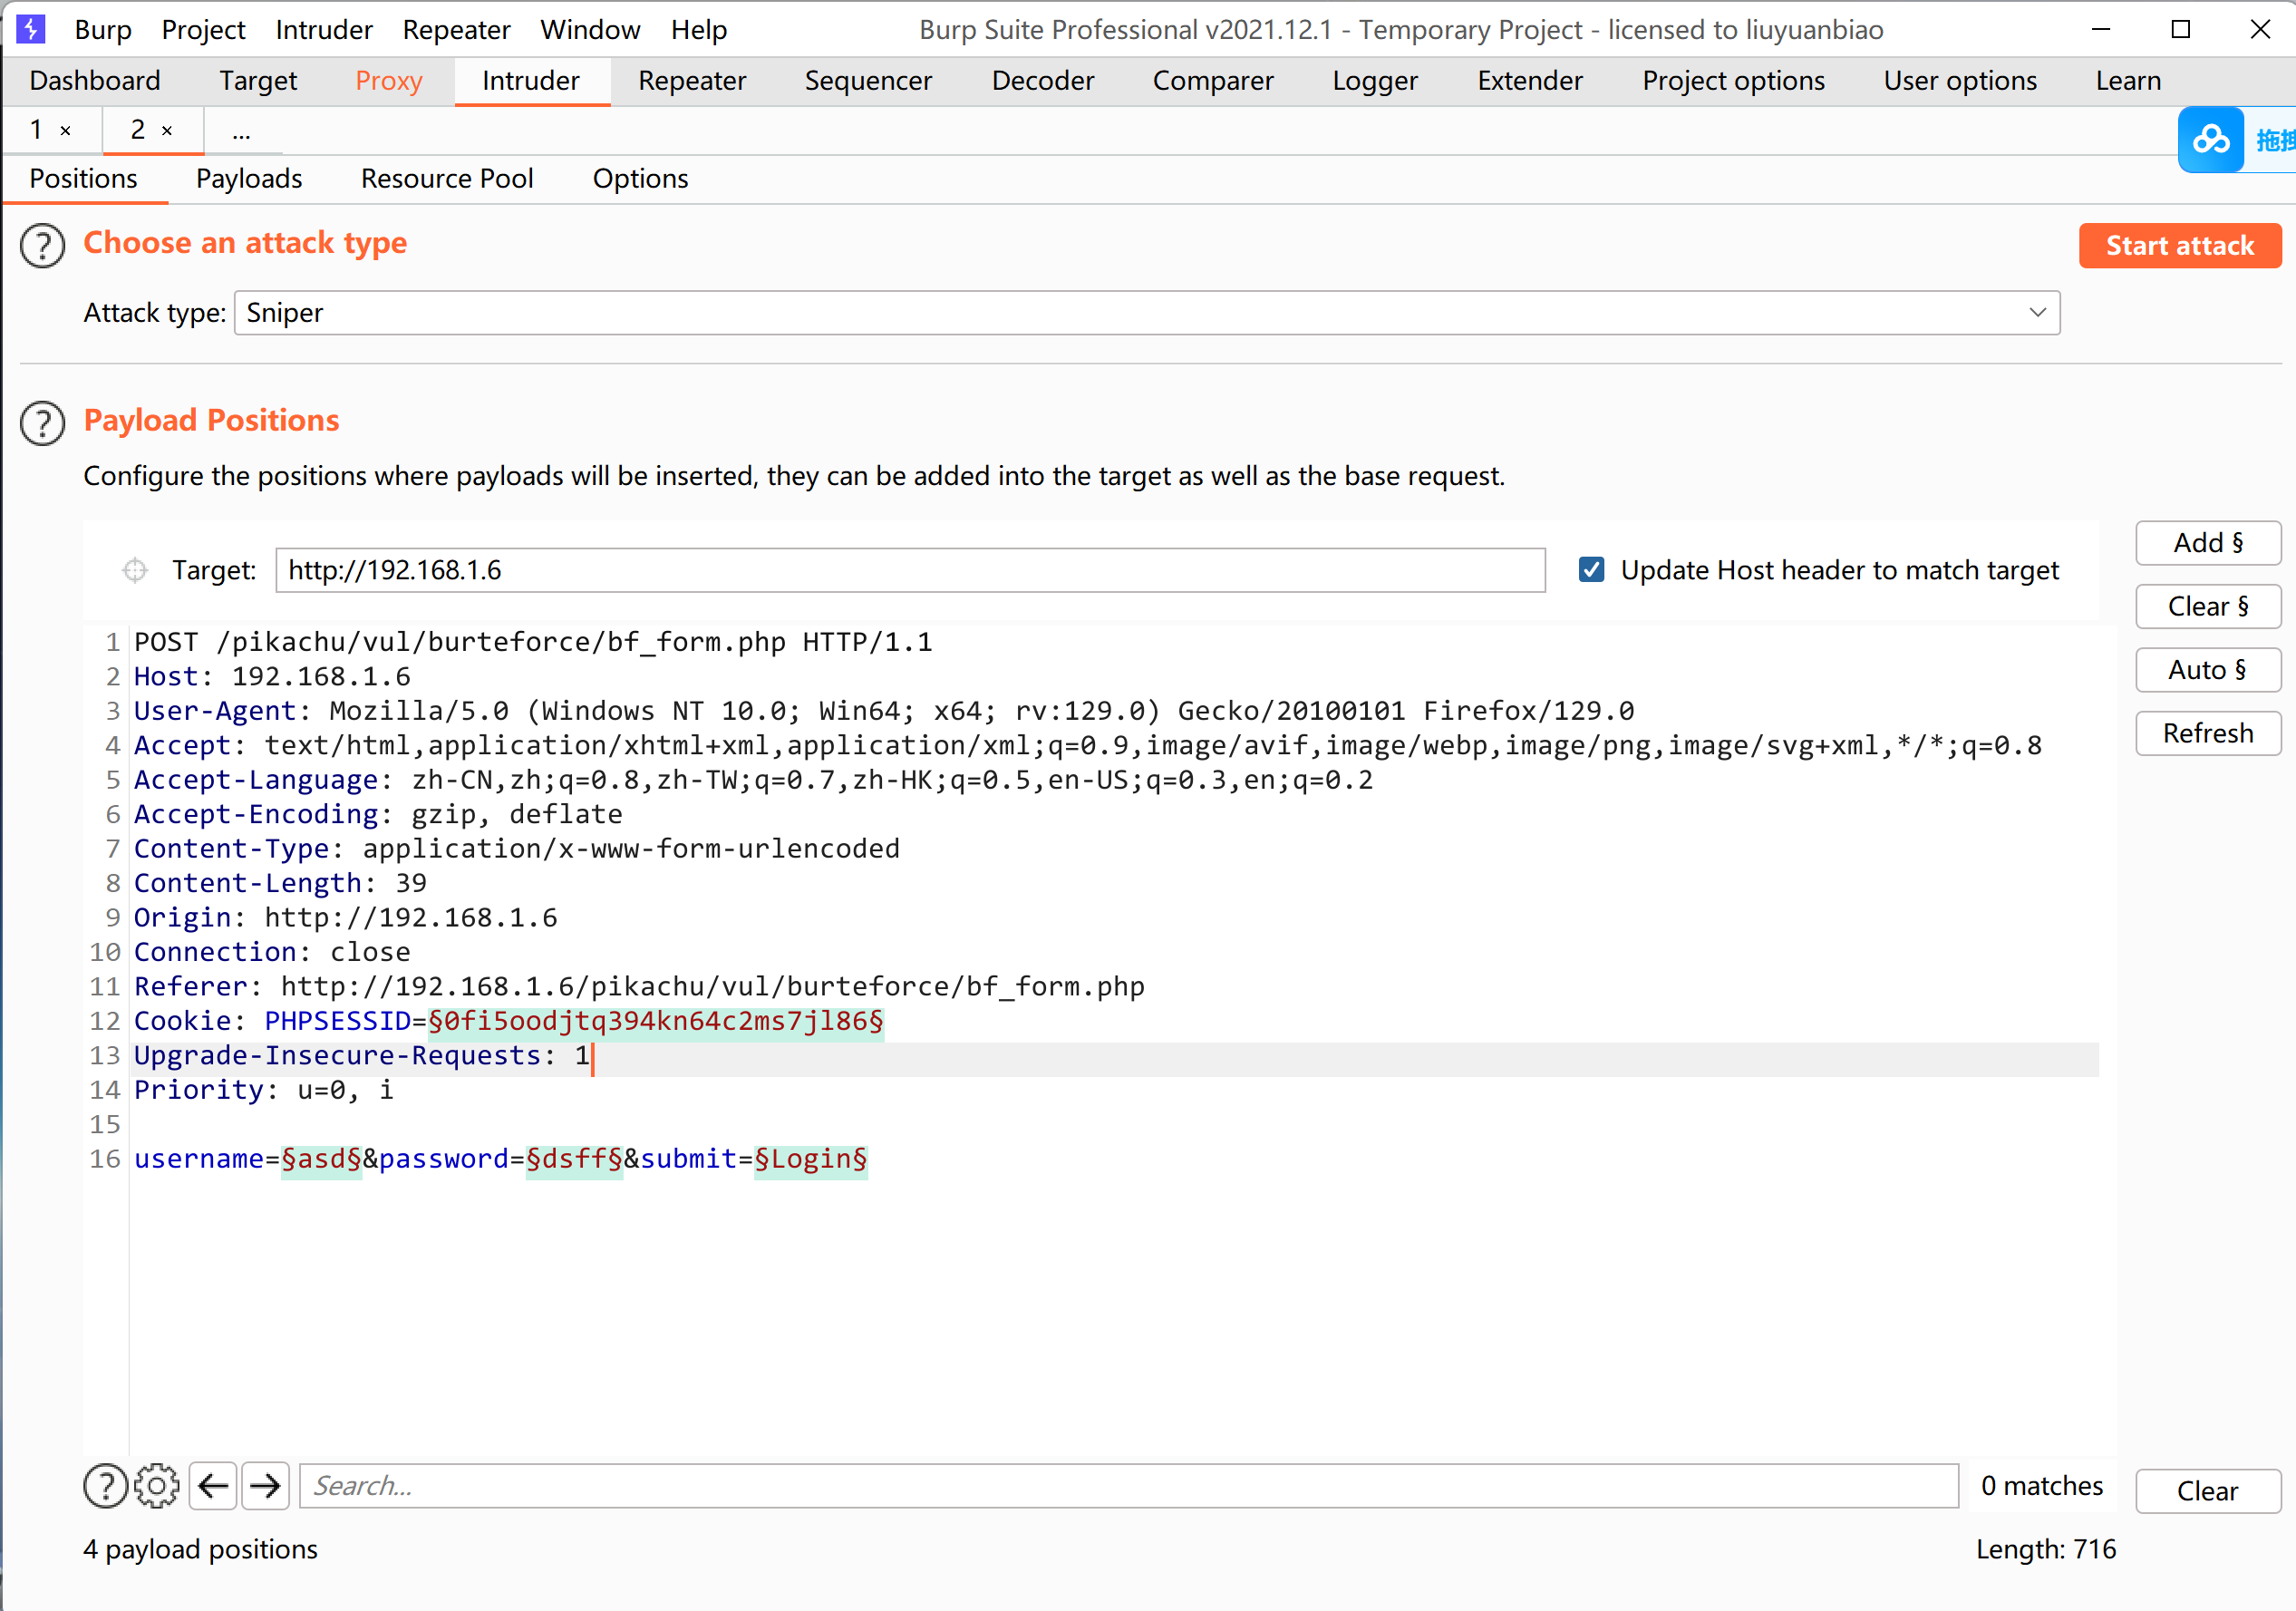Screen dimensions: 2296x1611
Task: Expand the Sniper attack type dropdown
Action: pyautogui.click(x=2037, y=313)
